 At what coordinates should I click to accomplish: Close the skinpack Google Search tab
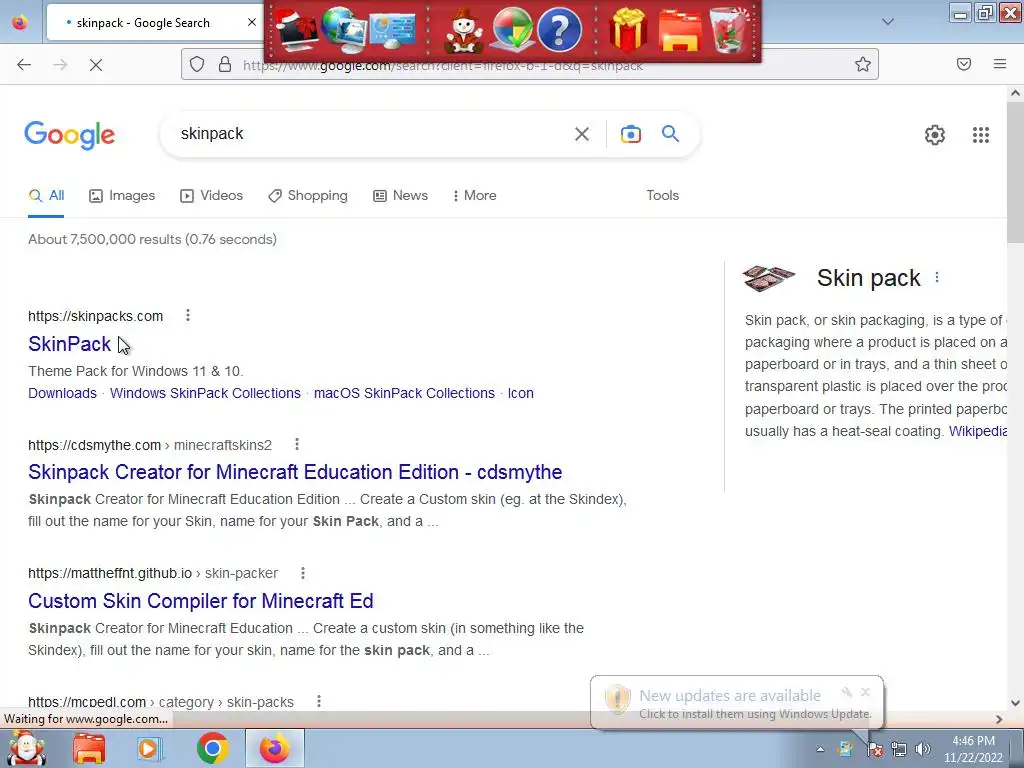[251, 22]
